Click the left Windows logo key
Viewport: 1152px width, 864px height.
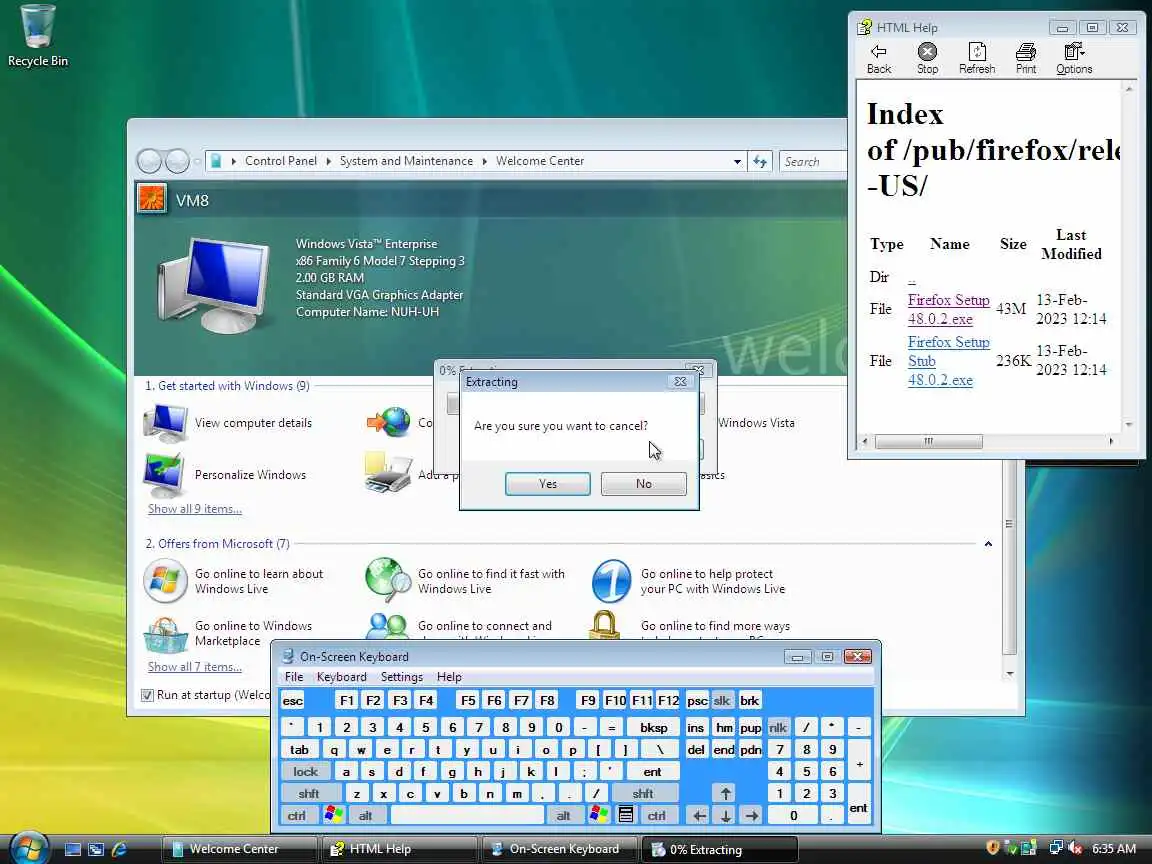334,815
